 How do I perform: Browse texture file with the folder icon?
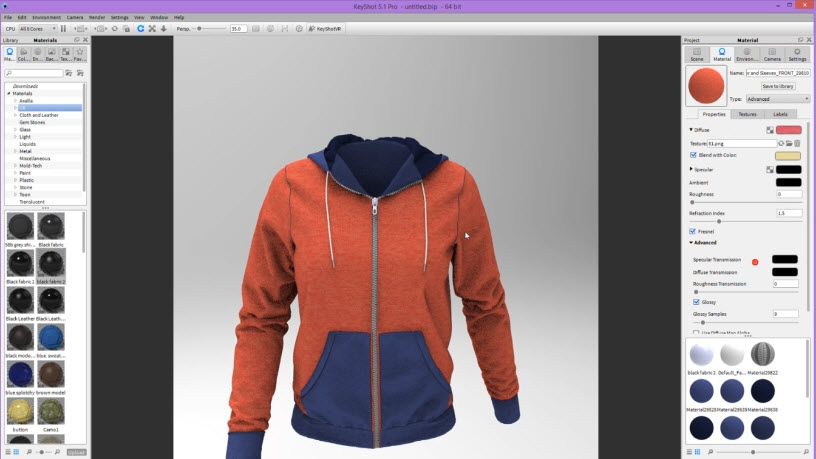click(789, 143)
